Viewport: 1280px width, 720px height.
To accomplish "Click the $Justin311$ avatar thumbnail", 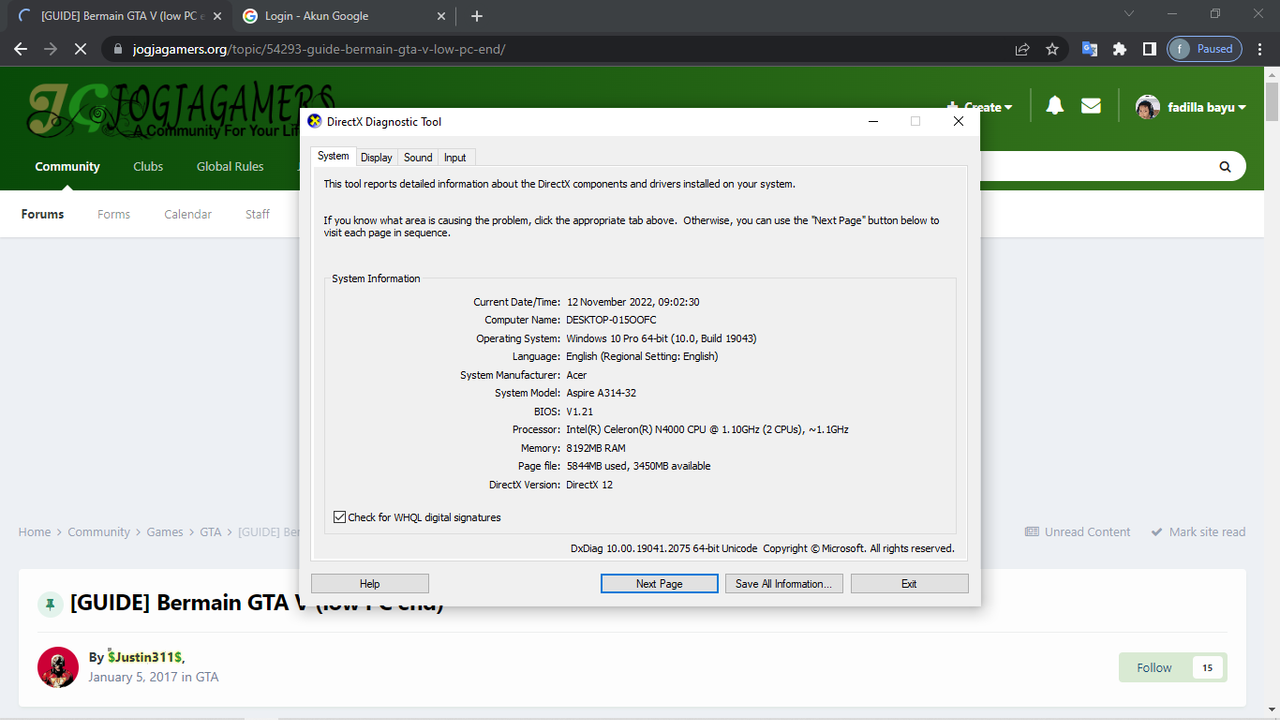I will [x=58, y=667].
